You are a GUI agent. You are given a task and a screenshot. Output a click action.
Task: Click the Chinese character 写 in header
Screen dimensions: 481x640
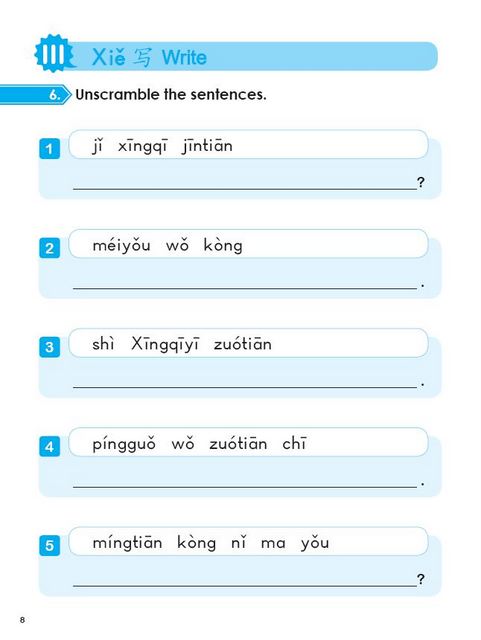[x=143, y=57]
